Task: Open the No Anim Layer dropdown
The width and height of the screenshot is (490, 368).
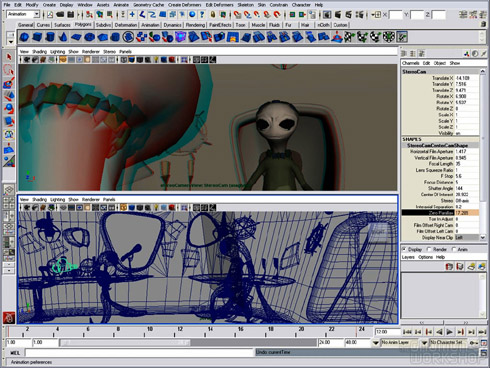Action: click(x=376, y=342)
